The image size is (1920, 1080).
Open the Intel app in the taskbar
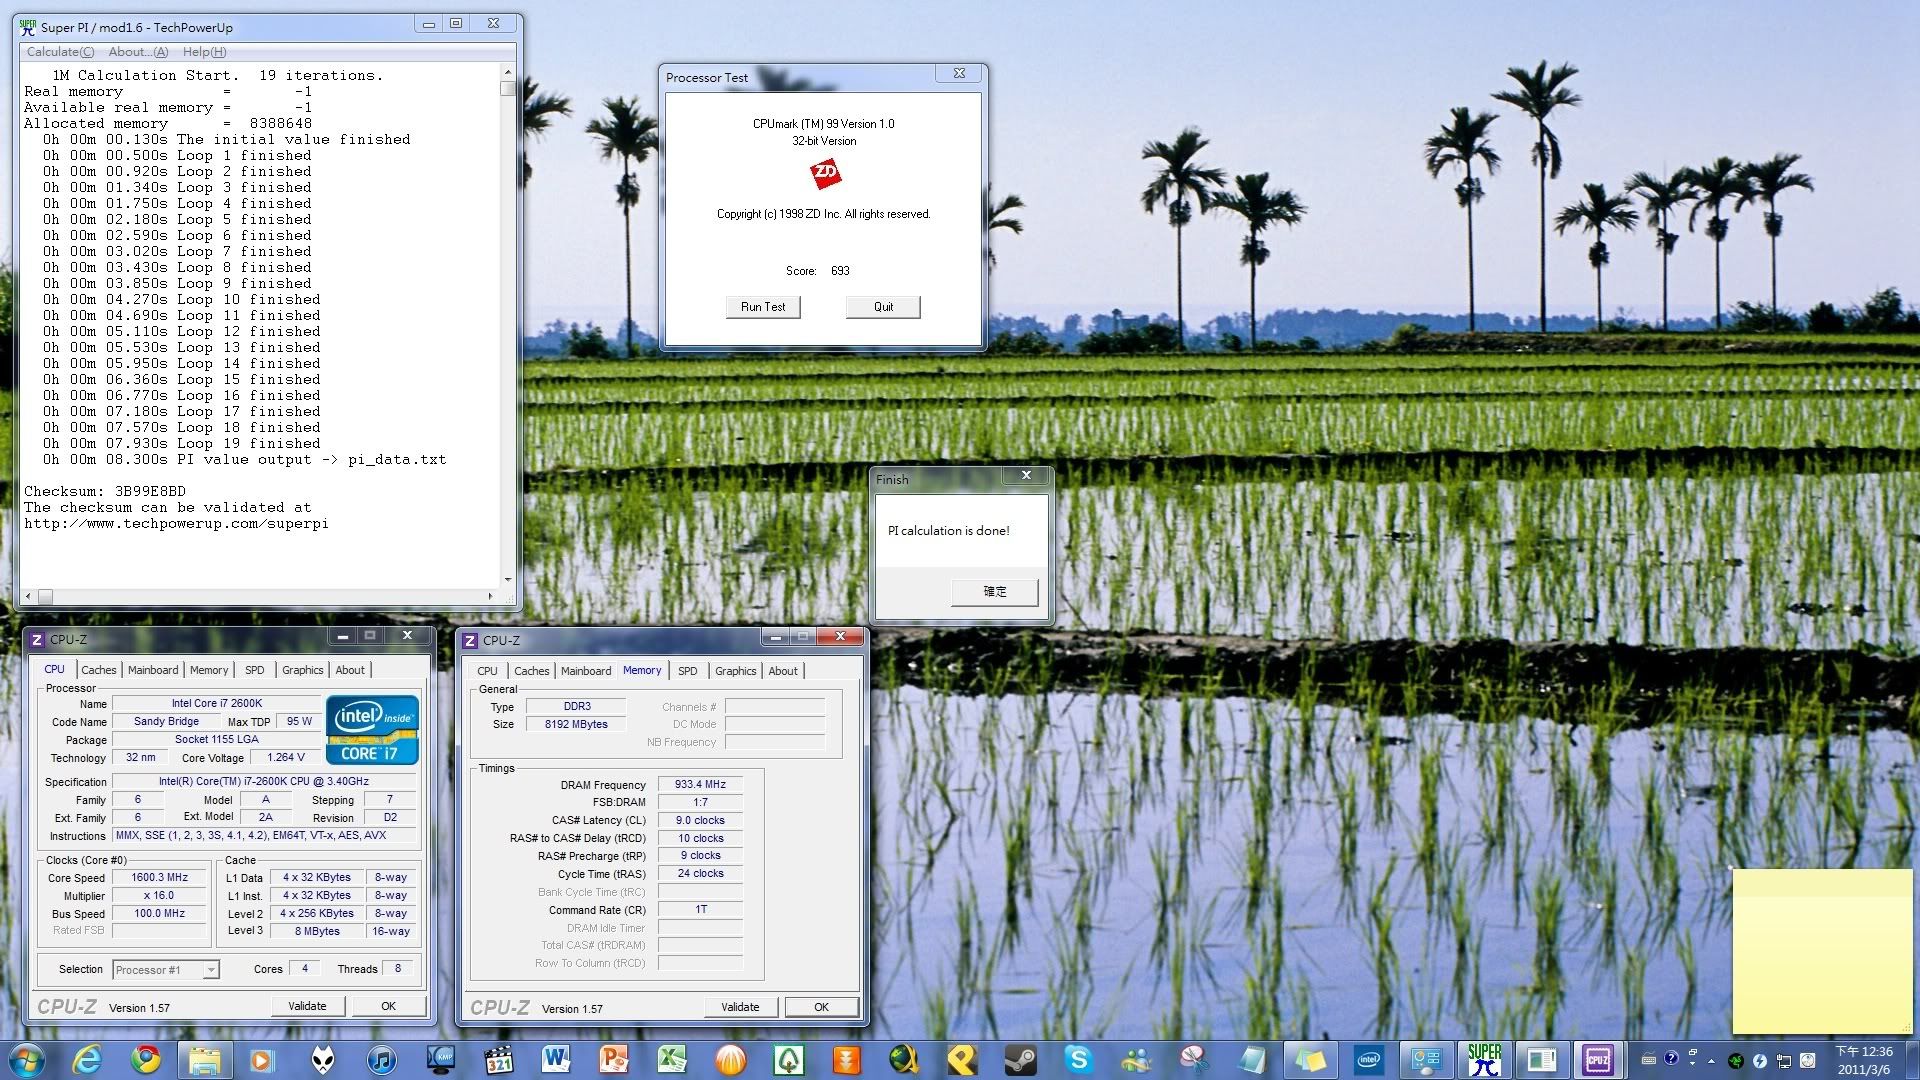pyautogui.click(x=1369, y=1059)
